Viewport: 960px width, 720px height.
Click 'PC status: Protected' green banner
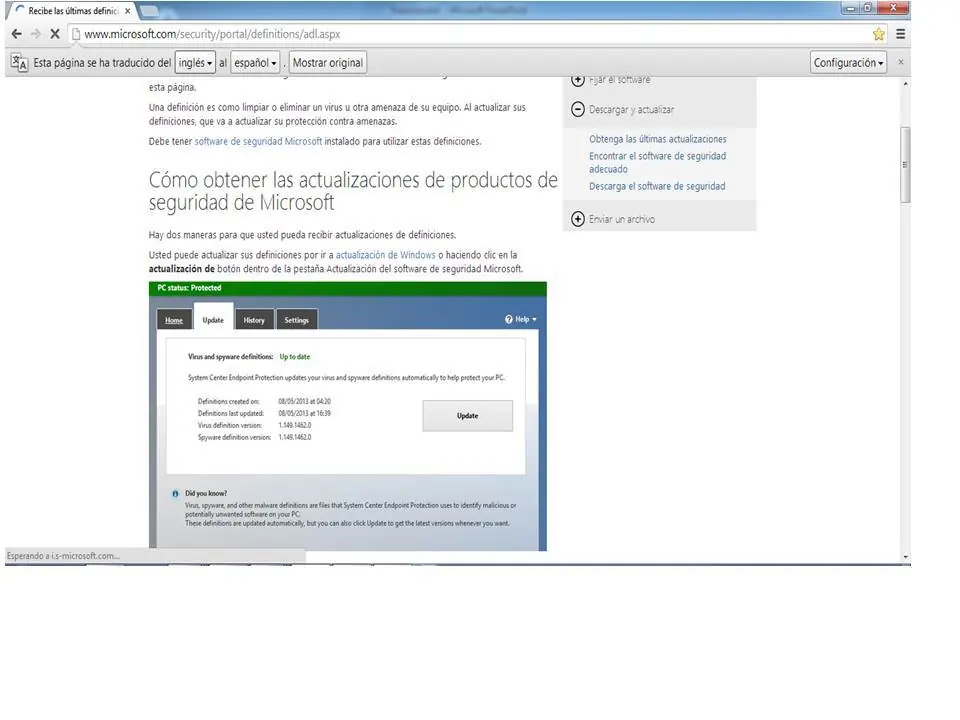click(x=348, y=288)
